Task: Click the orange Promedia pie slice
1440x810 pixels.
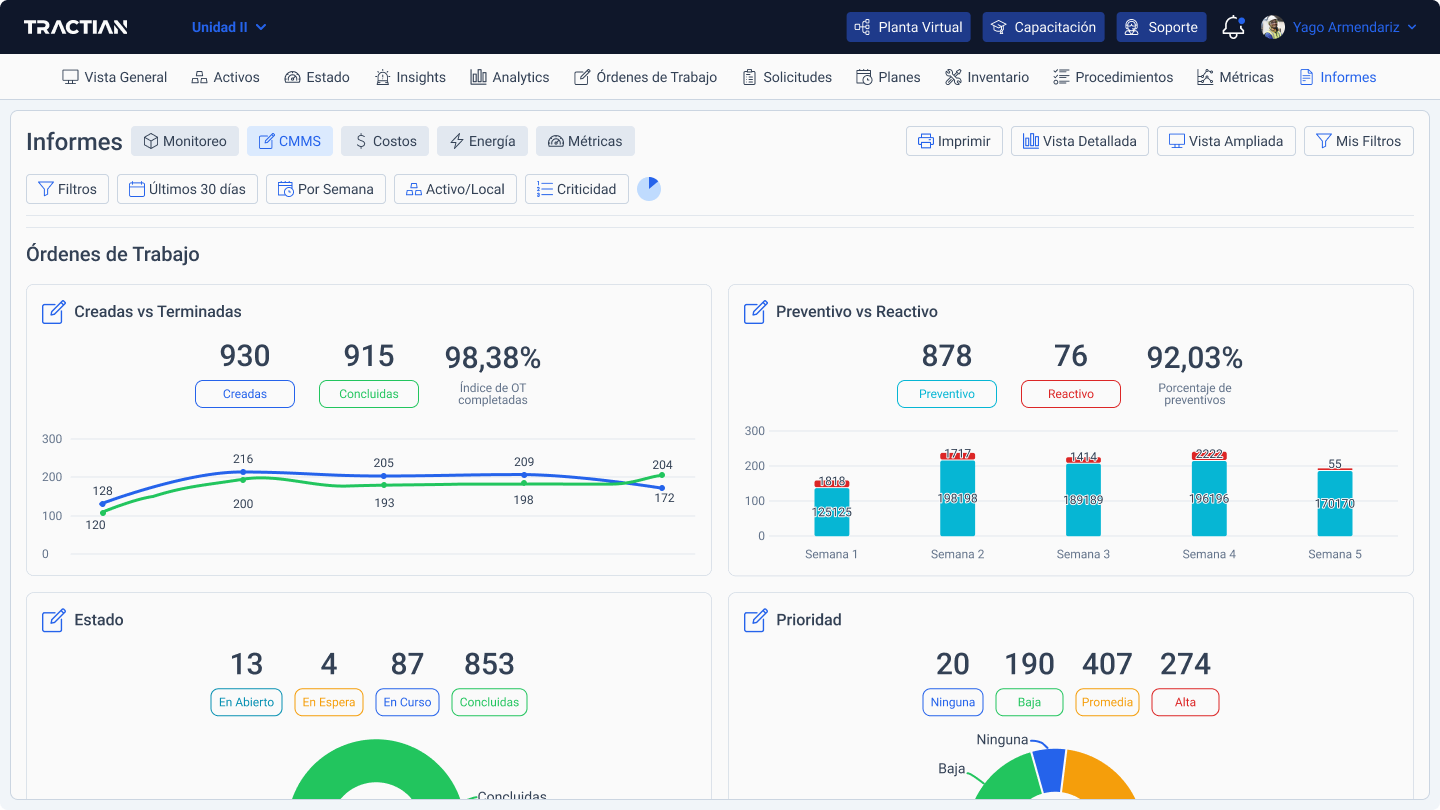Action: pyautogui.click(x=1097, y=776)
